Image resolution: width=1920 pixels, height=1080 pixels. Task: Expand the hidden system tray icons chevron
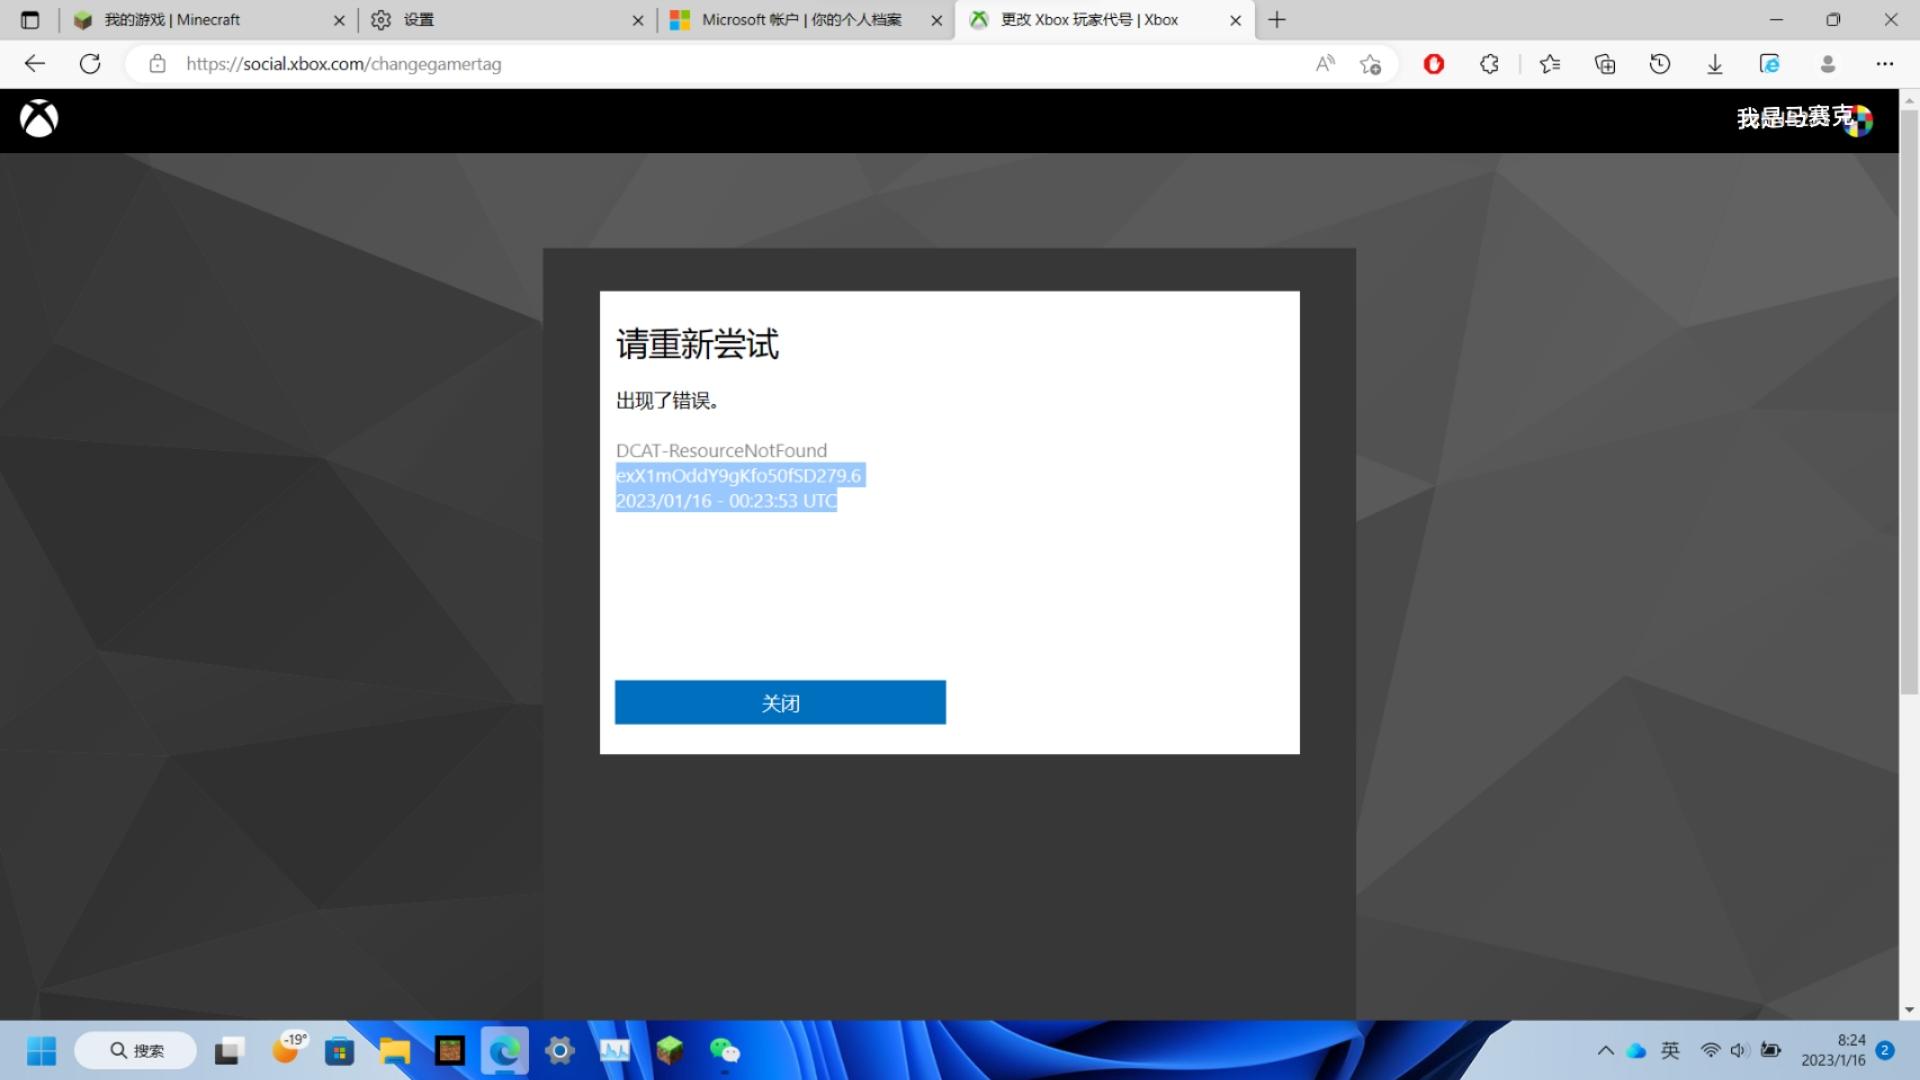coord(1605,1050)
